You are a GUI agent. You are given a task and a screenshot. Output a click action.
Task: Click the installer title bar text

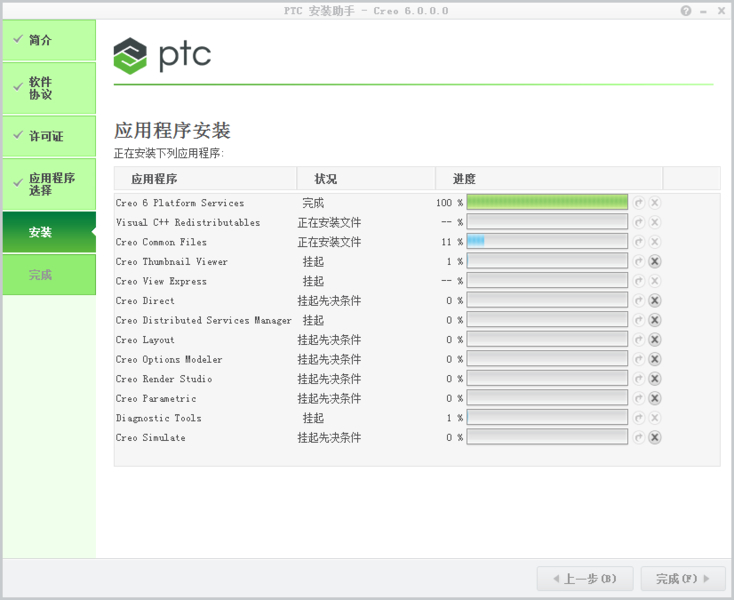click(366, 11)
